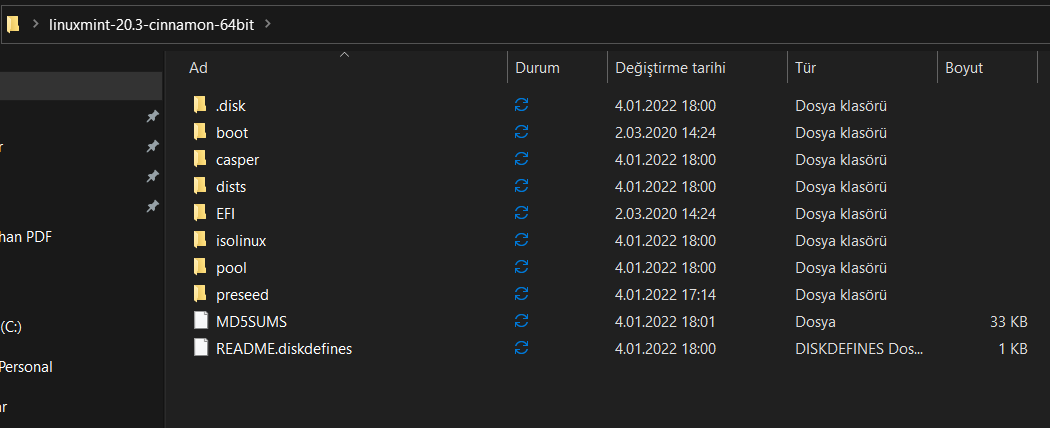
Task: Sort by Değiştirme tarihi column header
Action: [x=669, y=68]
